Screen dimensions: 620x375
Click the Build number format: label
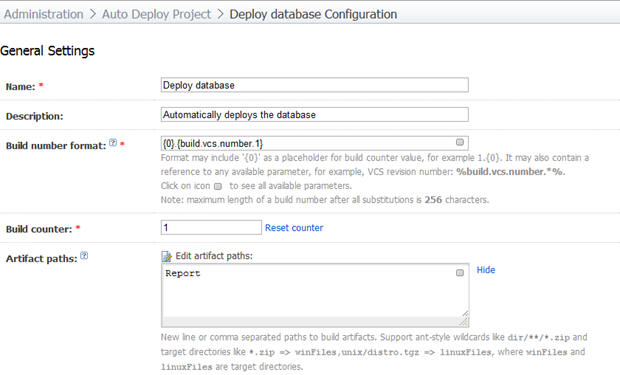(x=56, y=146)
